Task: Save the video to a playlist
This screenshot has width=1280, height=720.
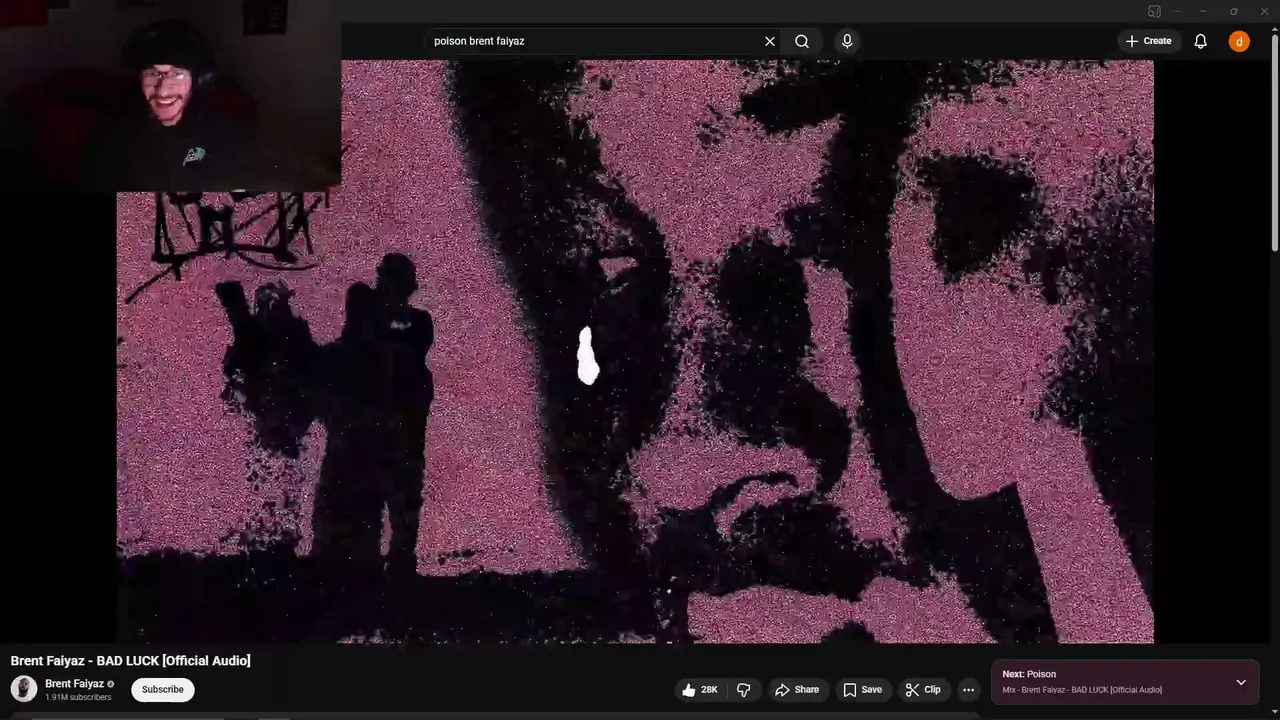Action: click(862, 690)
